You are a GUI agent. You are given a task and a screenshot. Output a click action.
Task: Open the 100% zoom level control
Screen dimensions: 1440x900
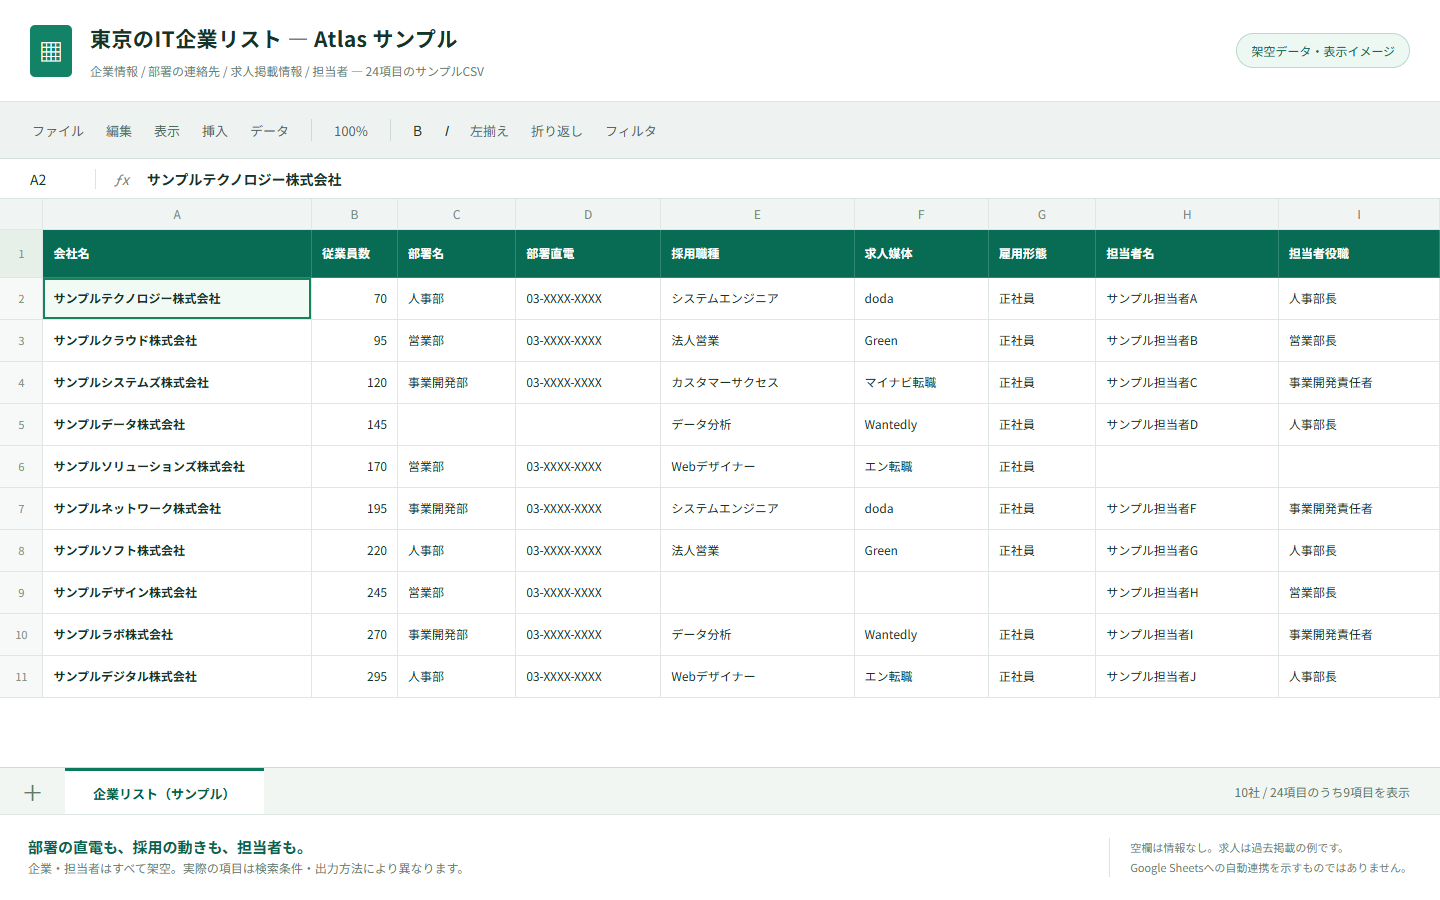(351, 131)
